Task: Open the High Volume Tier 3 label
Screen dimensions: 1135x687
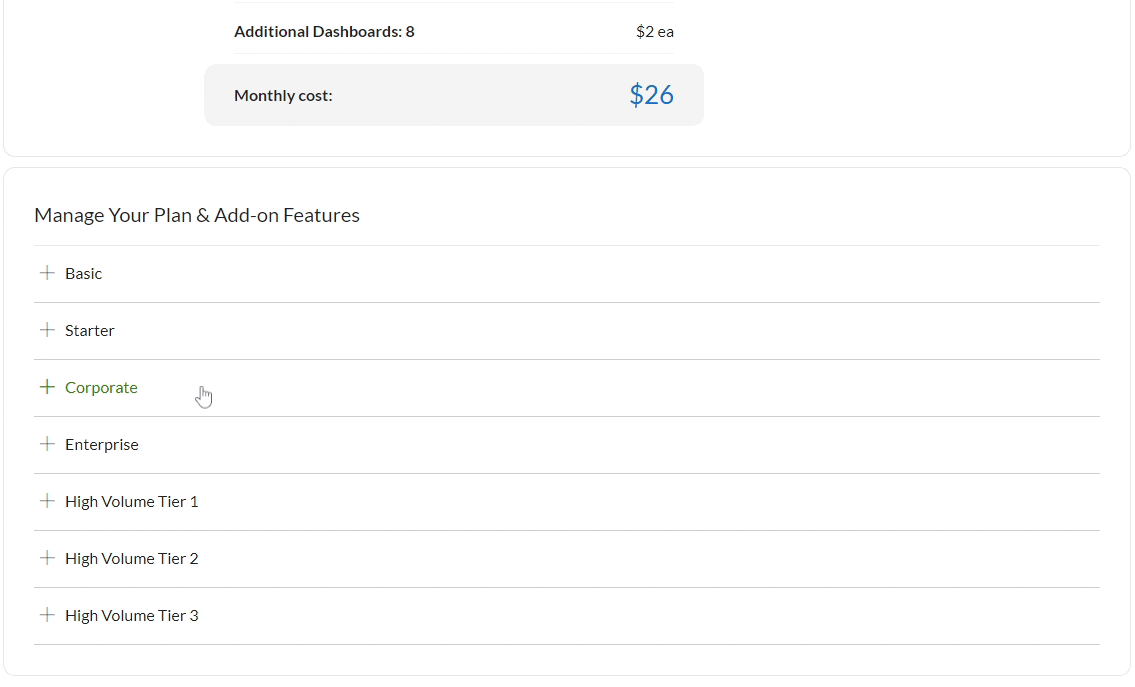Action: click(132, 615)
